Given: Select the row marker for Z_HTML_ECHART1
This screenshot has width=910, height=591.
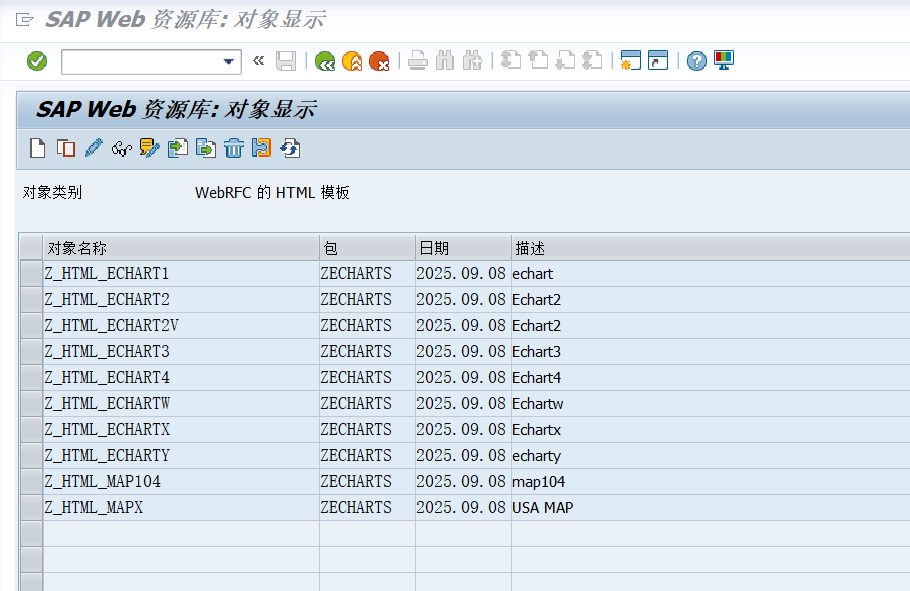Looking at the screenshot, I should click(31, 273).
